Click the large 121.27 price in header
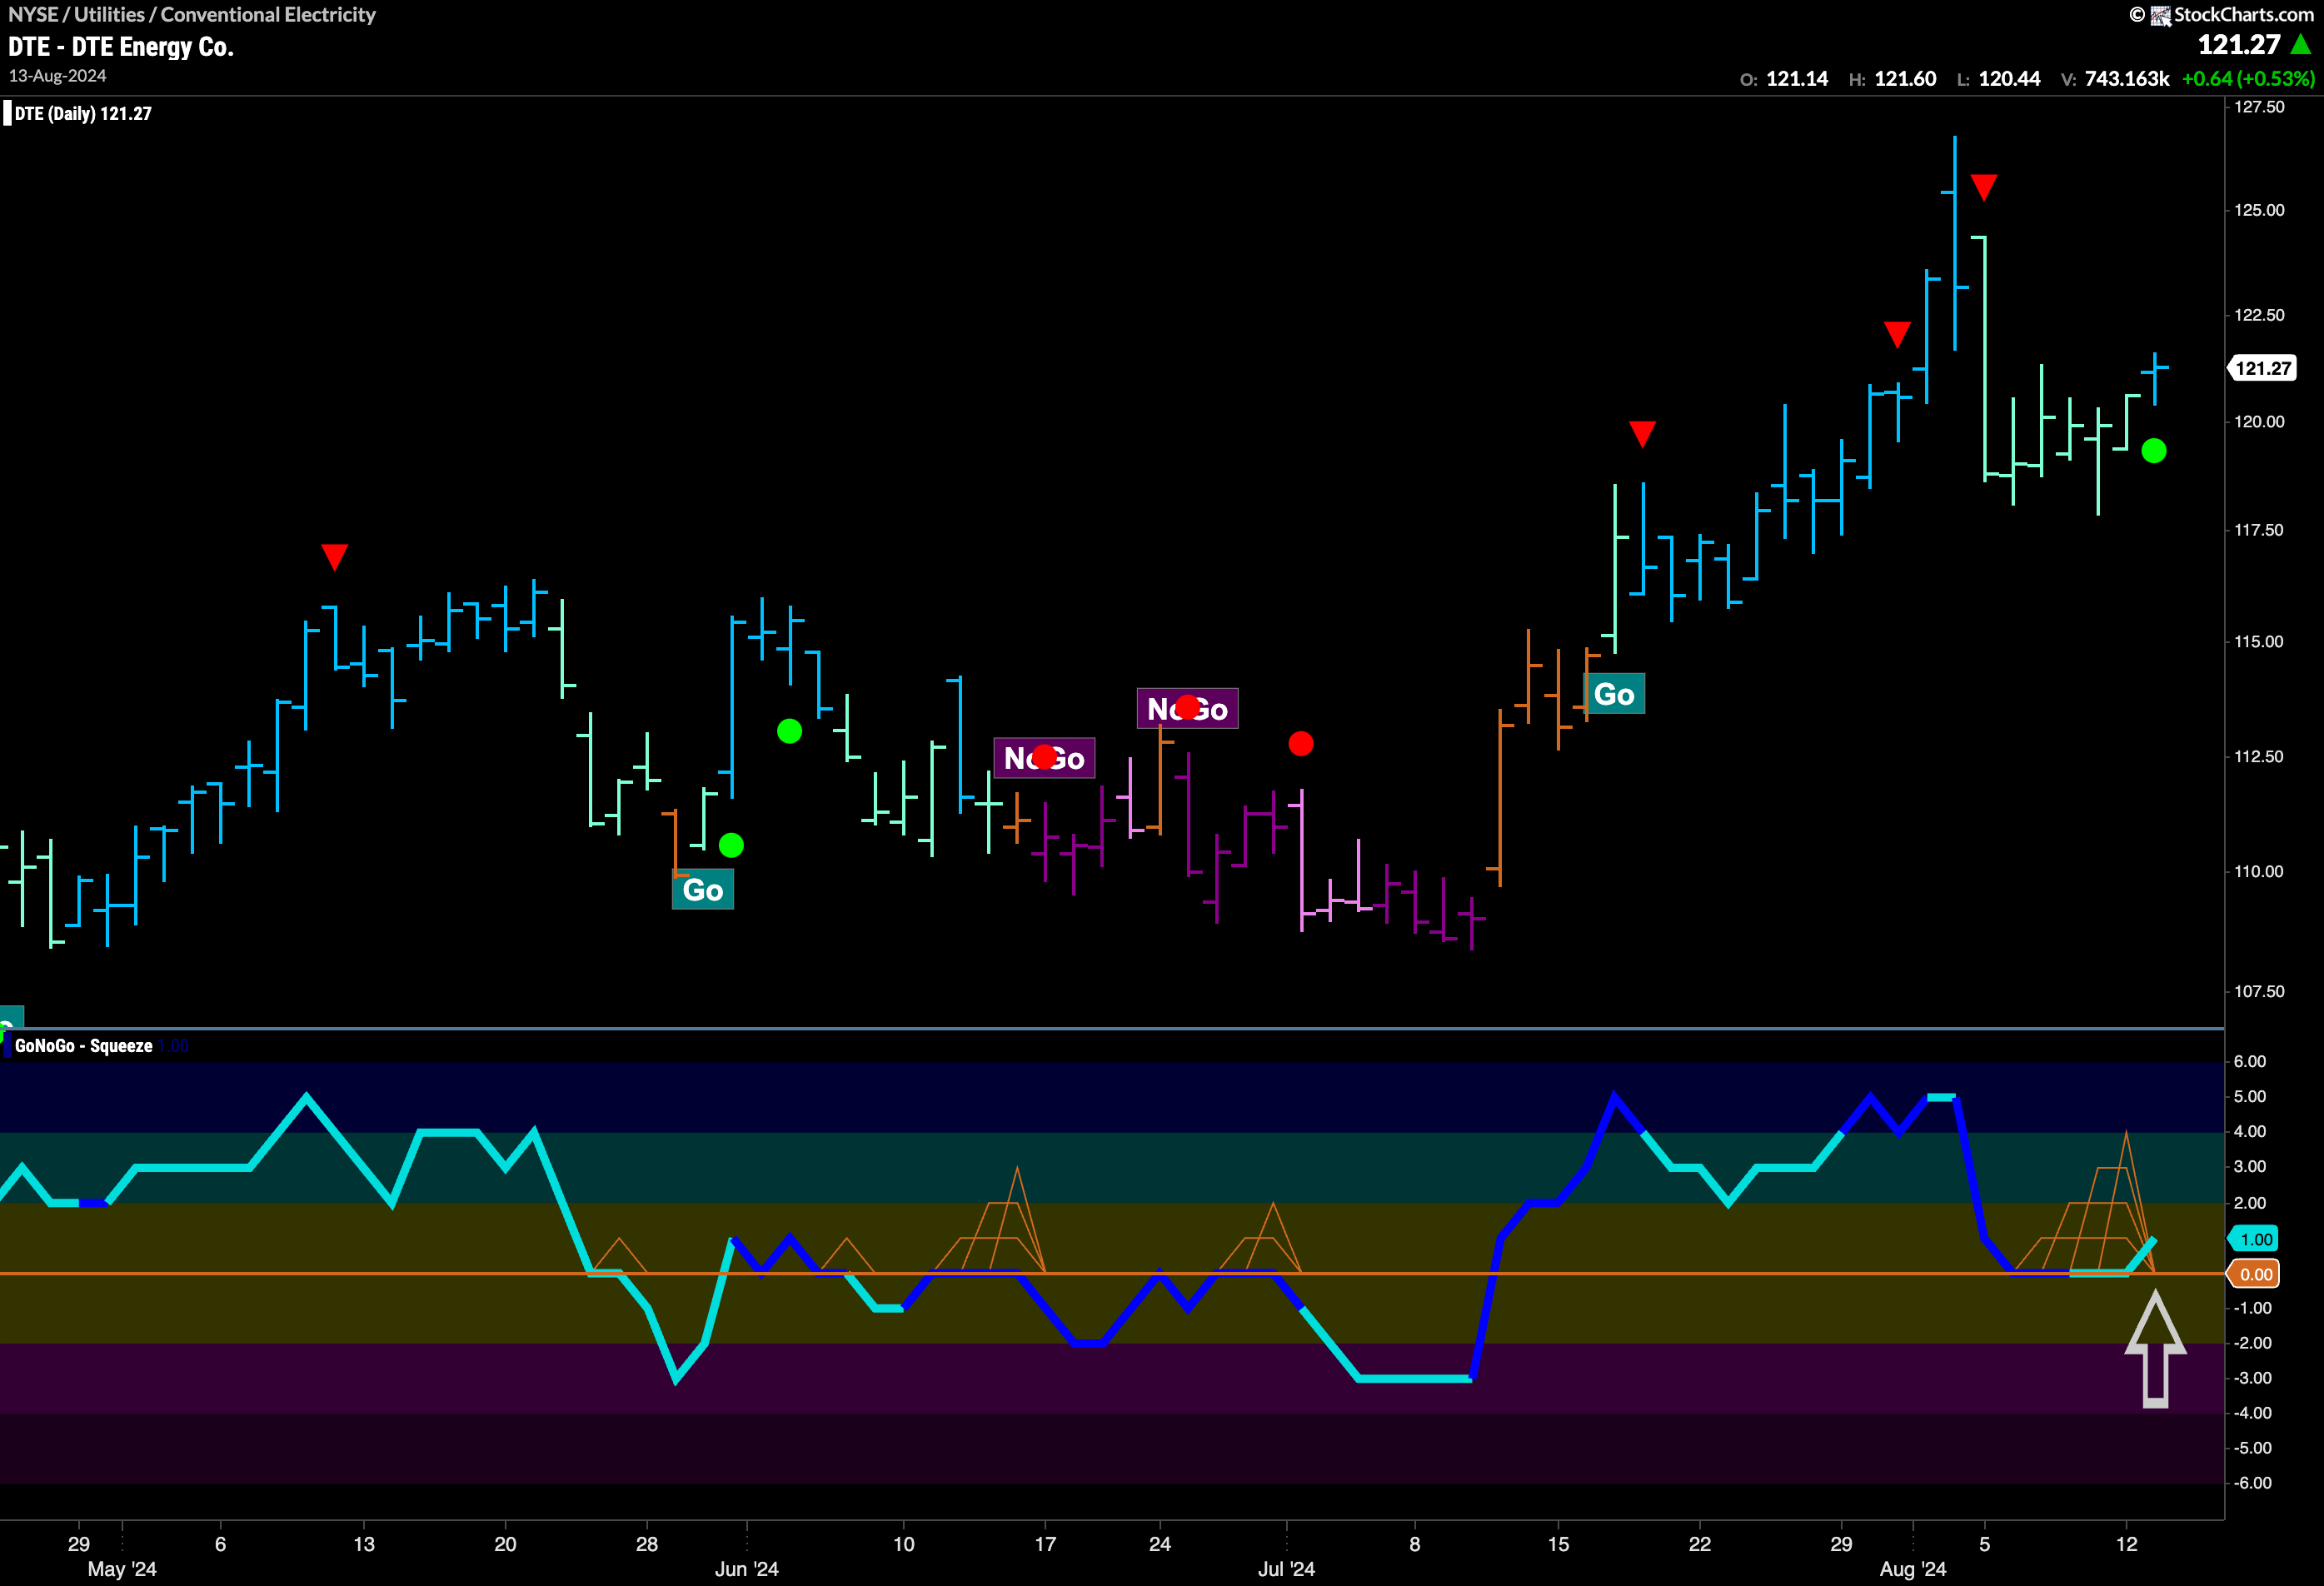The width and height of the screenshot is (2324, 1586). 2239,44
